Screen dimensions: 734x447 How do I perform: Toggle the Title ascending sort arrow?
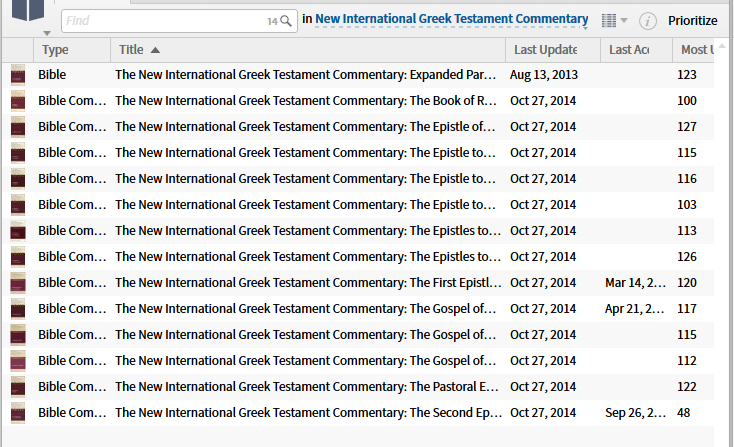(155, 50)
